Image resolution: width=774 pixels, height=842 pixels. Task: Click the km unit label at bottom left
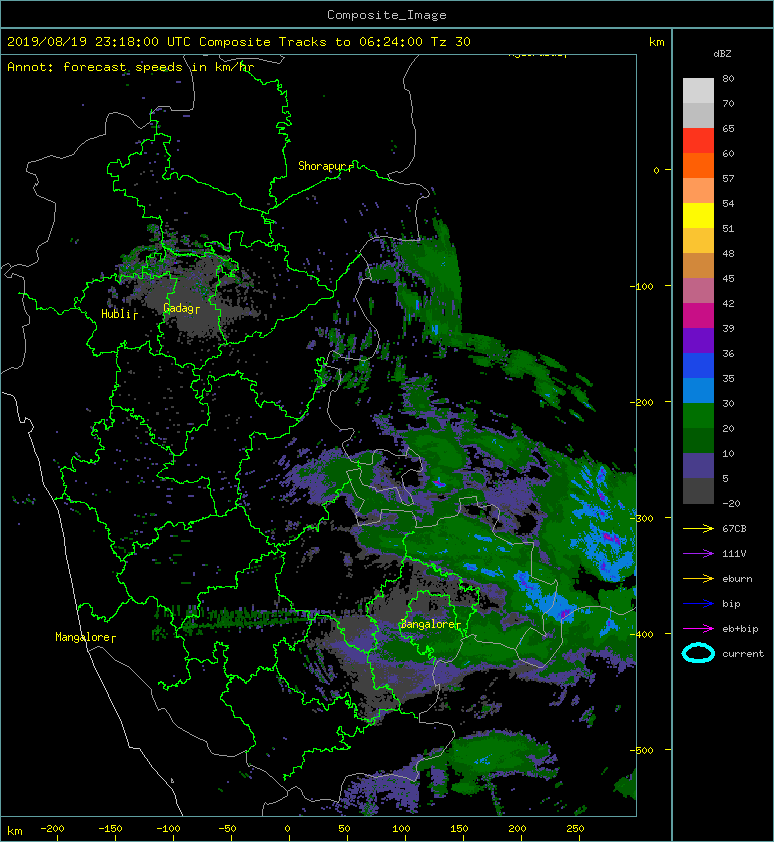(15, 831)
